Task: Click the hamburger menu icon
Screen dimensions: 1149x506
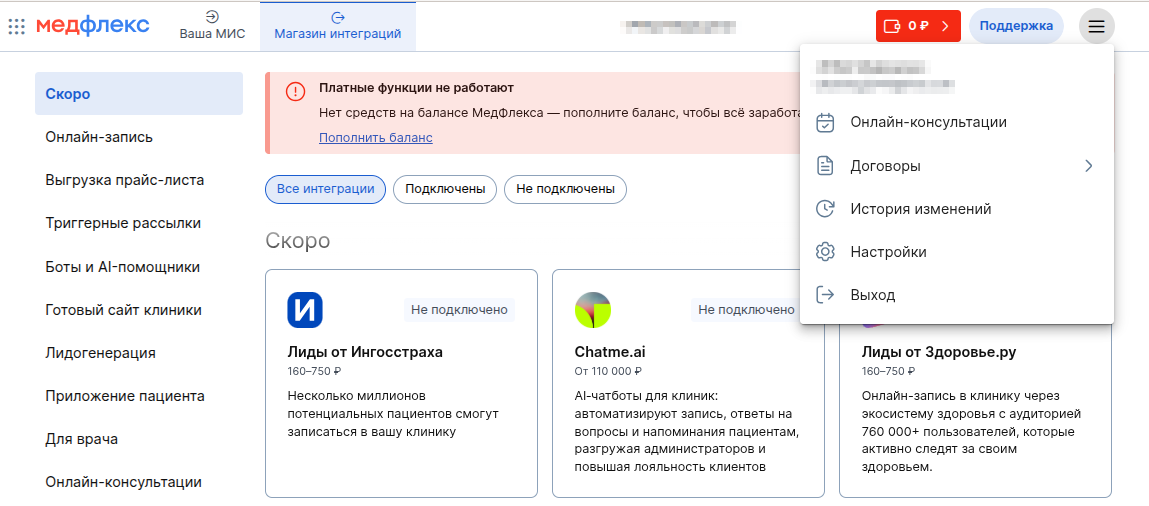Action: 1097,26
